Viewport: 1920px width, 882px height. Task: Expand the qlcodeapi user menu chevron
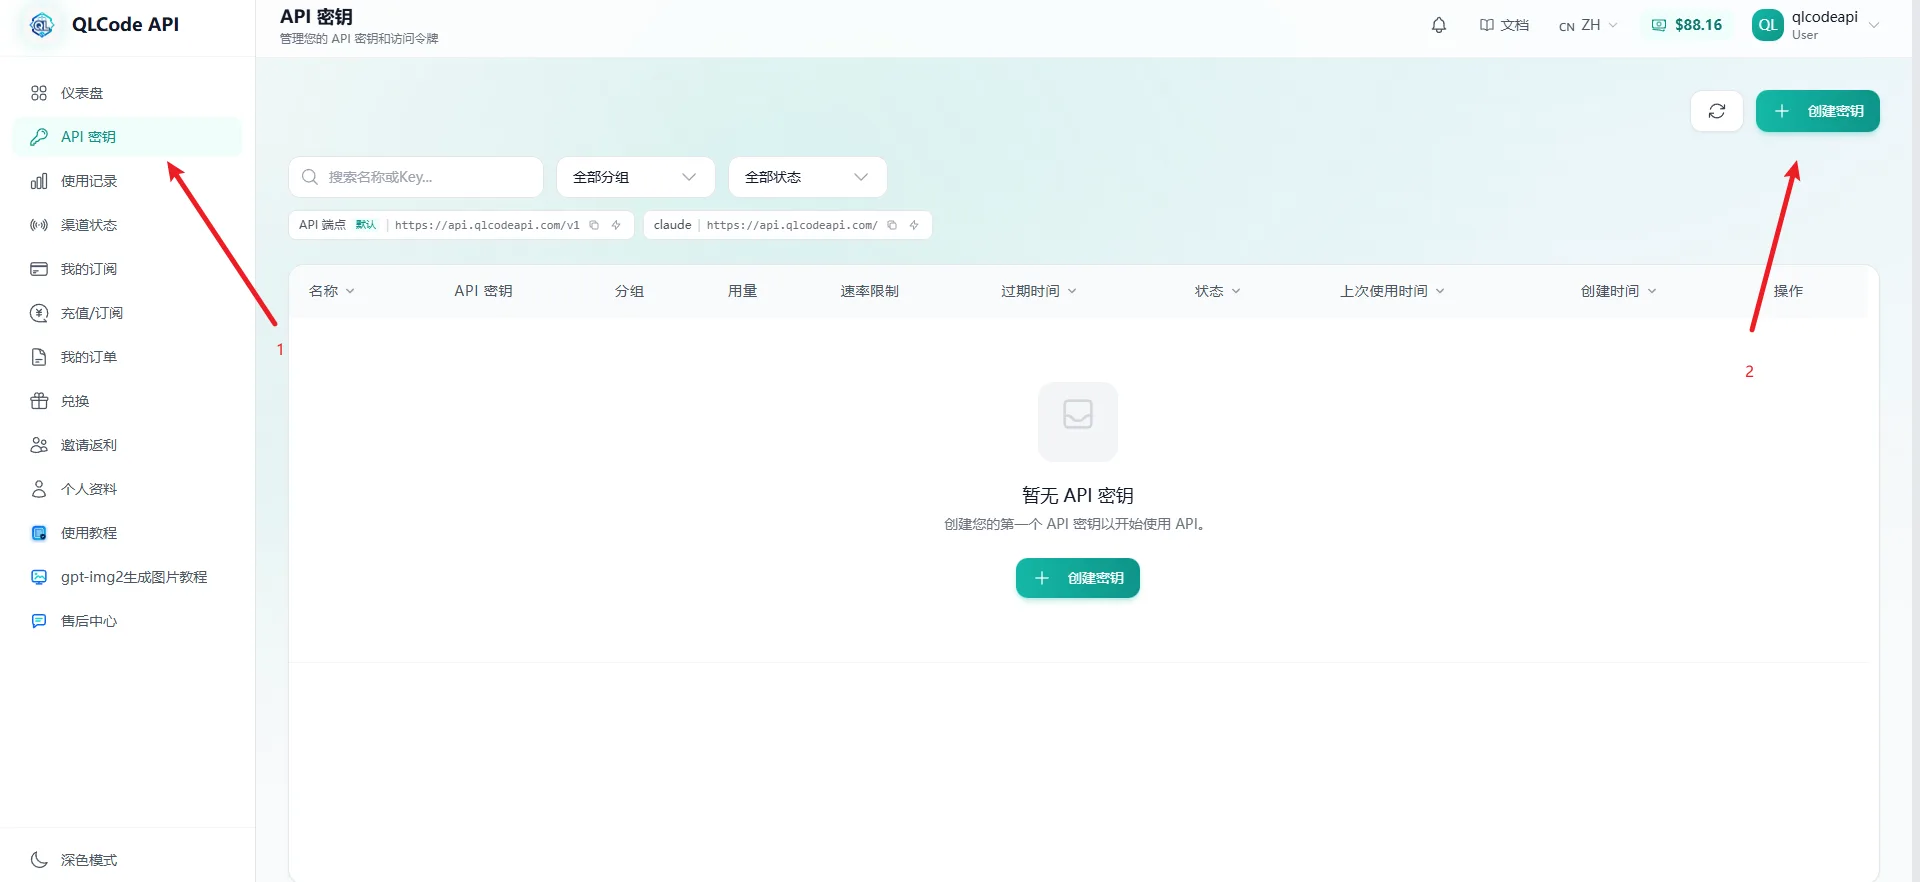[1874, 25]
